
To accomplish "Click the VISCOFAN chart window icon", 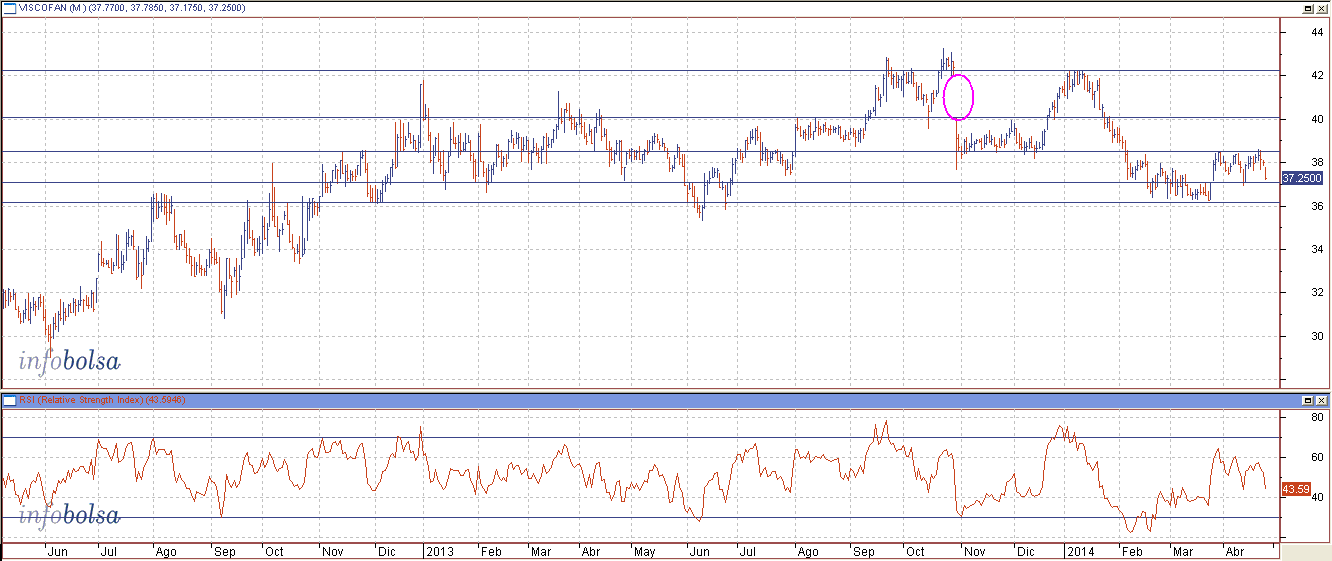I will [x=9, y=8].
